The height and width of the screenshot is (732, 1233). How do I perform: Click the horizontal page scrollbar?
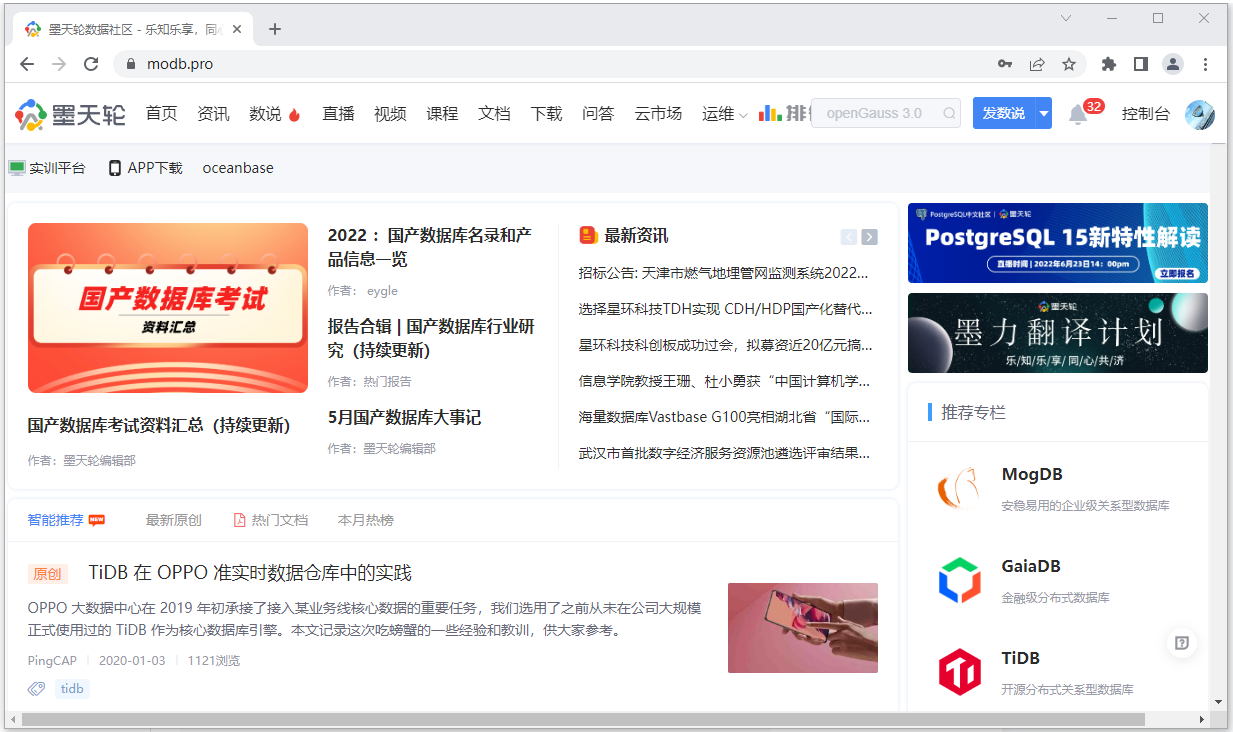pyautogui.click(x=583, y=719)
